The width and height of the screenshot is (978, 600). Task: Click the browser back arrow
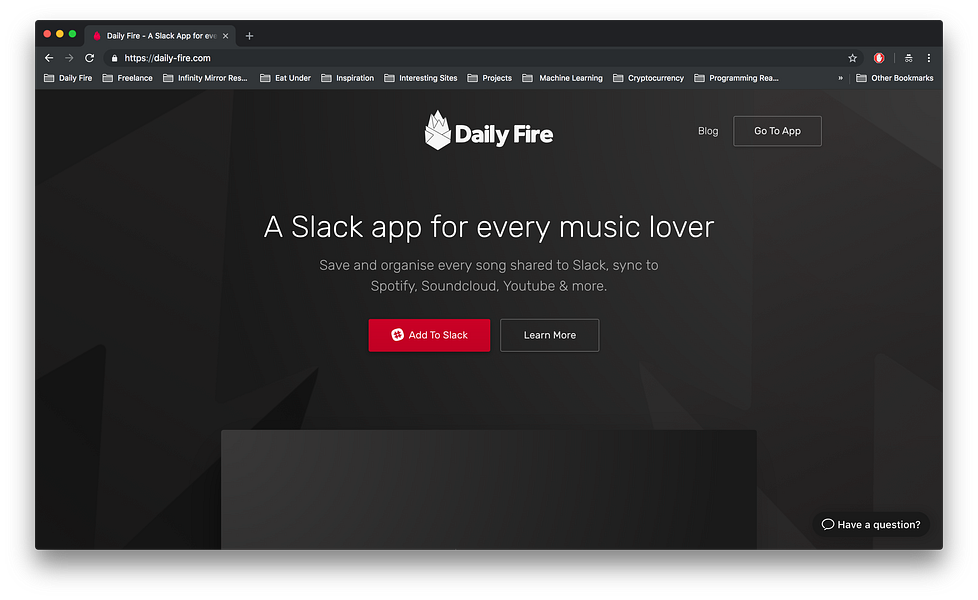coord(49,58)
